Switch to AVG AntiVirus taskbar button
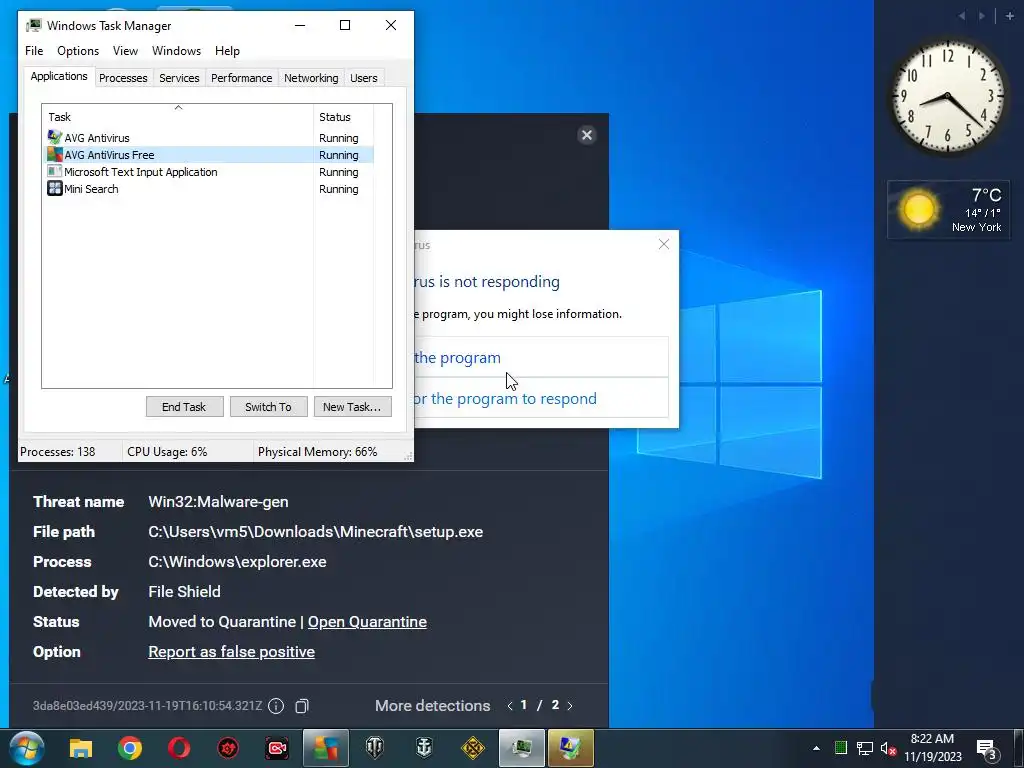This screenshot has width=1024, height=768. [326, 748]
